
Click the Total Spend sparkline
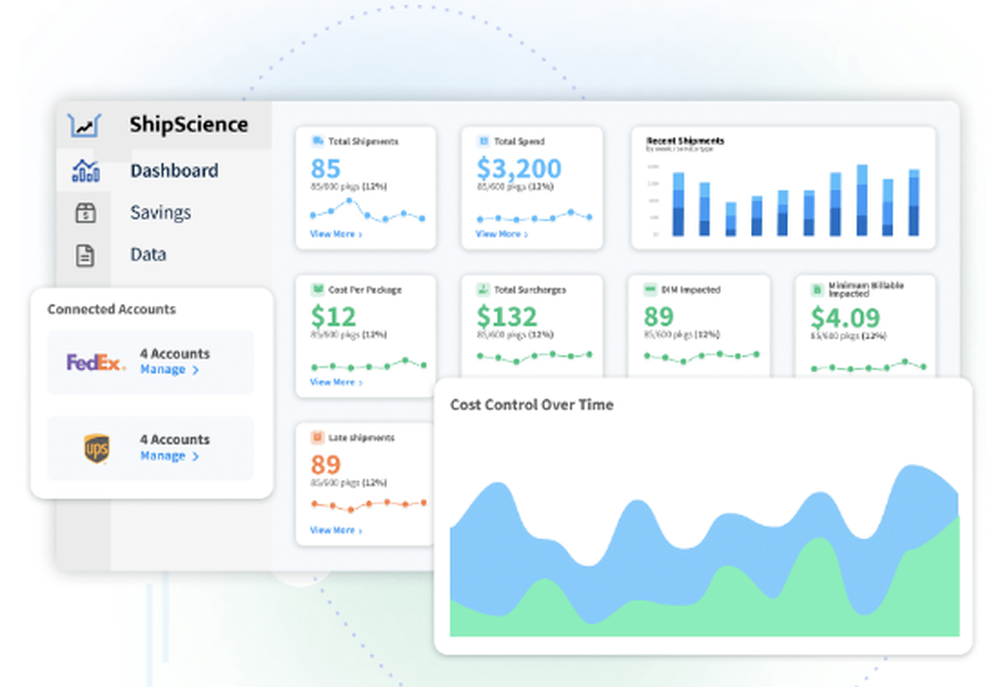[x=534, y=216]
